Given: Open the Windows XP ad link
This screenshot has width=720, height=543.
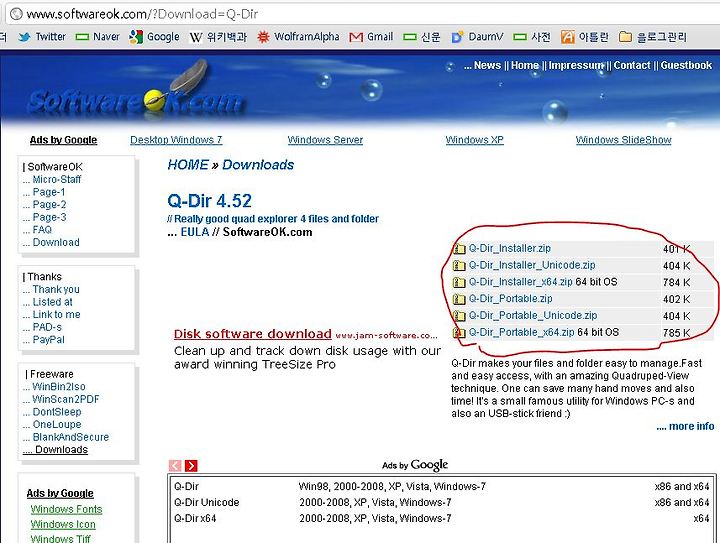Looking at the screenshot, I should coord(474,140).
